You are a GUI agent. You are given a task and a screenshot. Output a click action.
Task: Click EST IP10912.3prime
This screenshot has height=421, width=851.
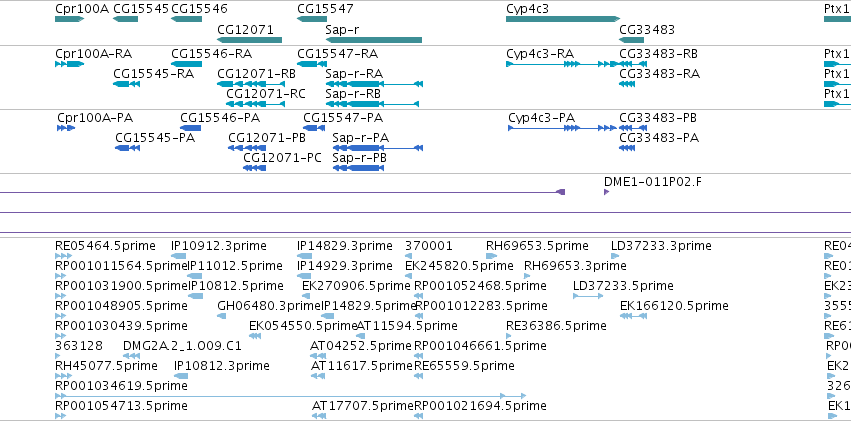coord(179,256)
